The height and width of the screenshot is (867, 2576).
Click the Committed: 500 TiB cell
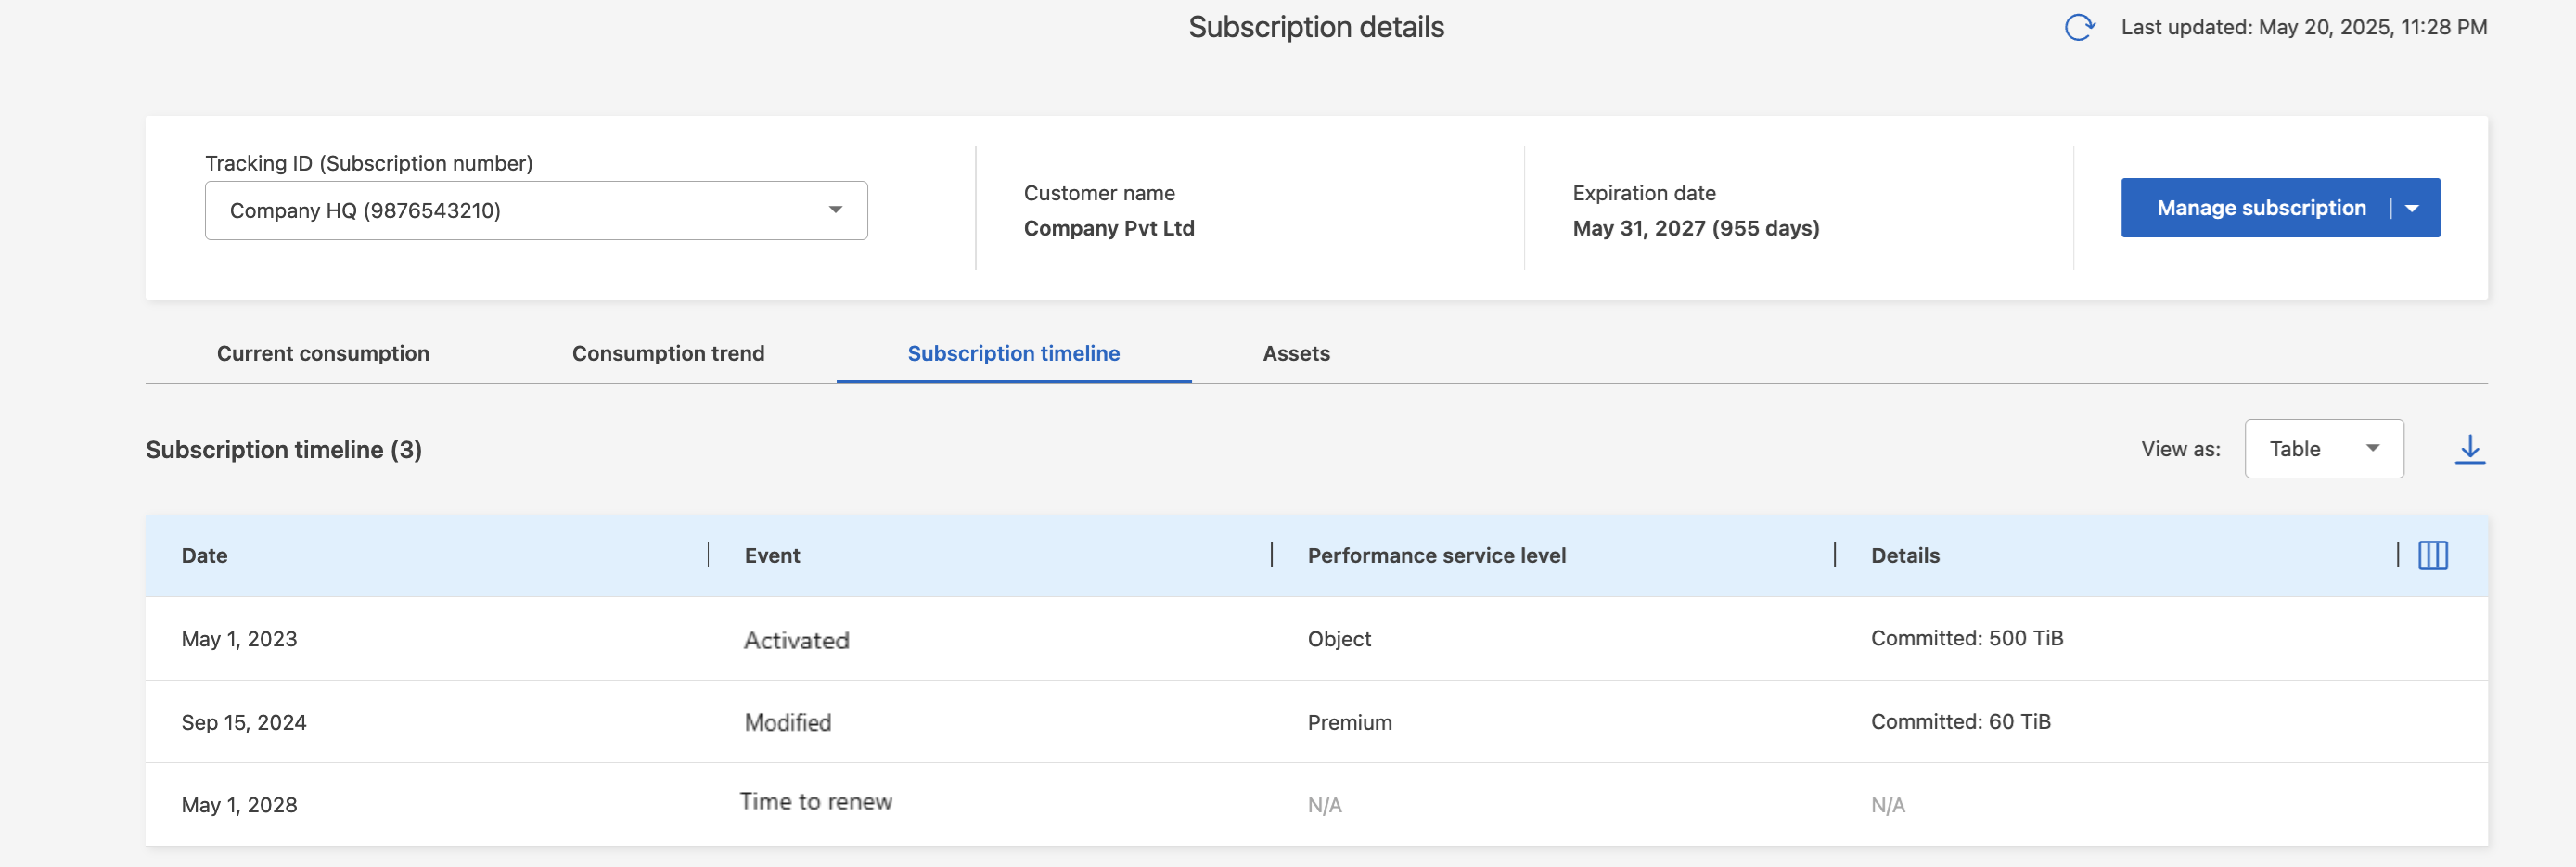(x=1966, y=638)
